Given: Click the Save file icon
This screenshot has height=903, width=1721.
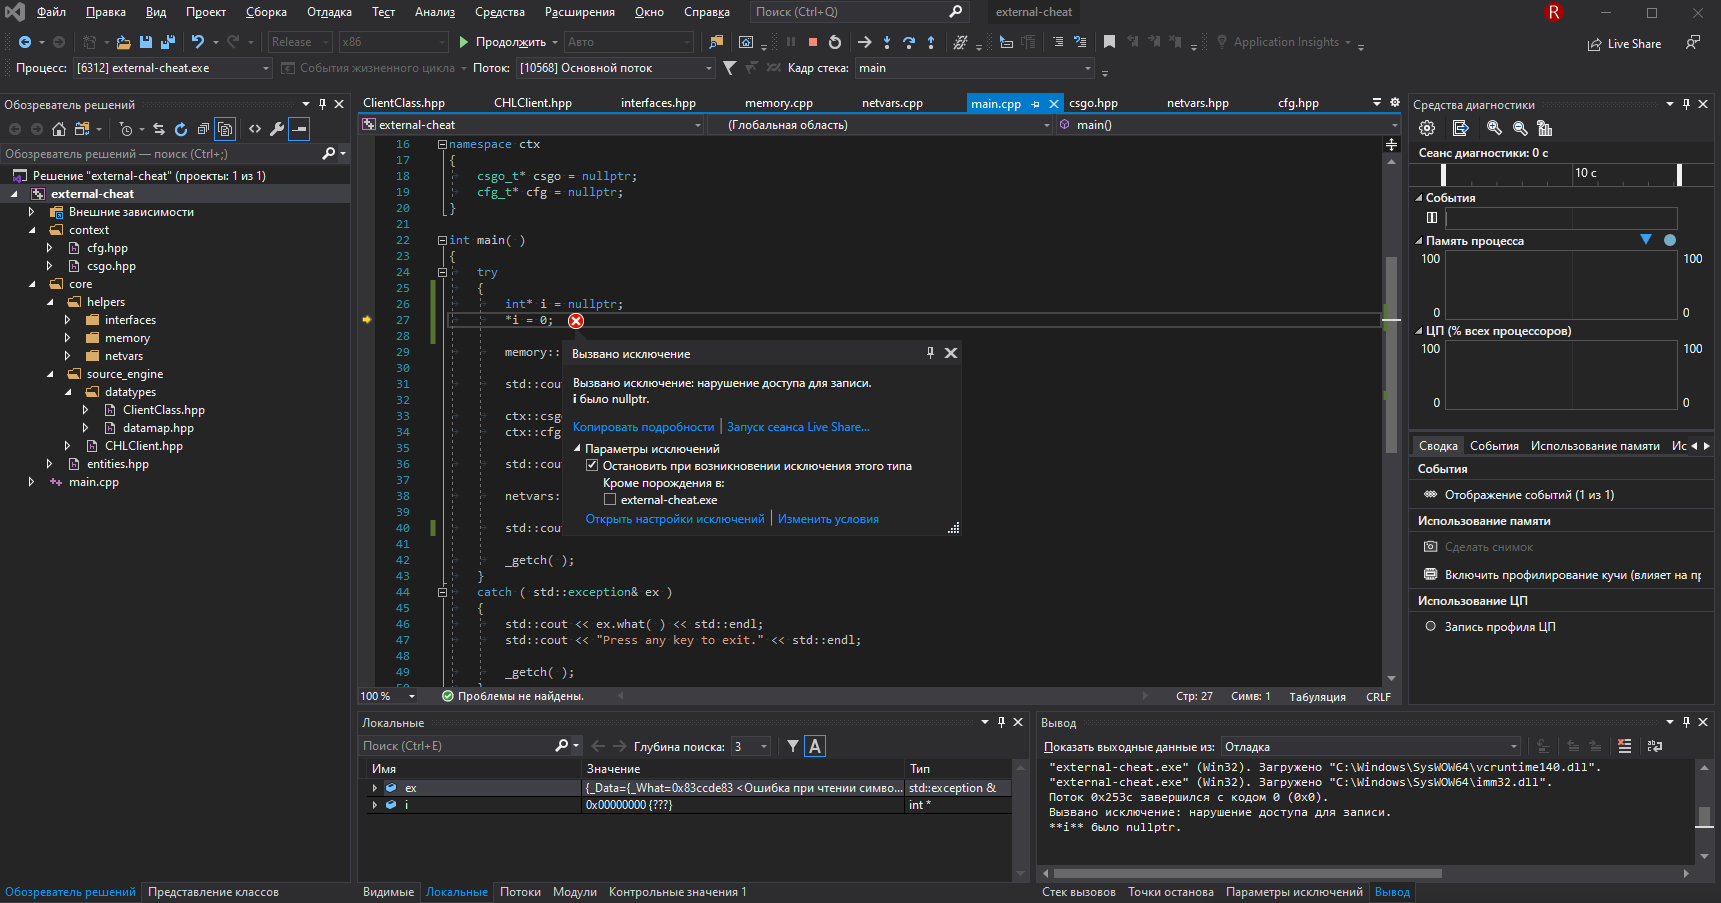Looking at the screenshot, I should click(146, 42).
